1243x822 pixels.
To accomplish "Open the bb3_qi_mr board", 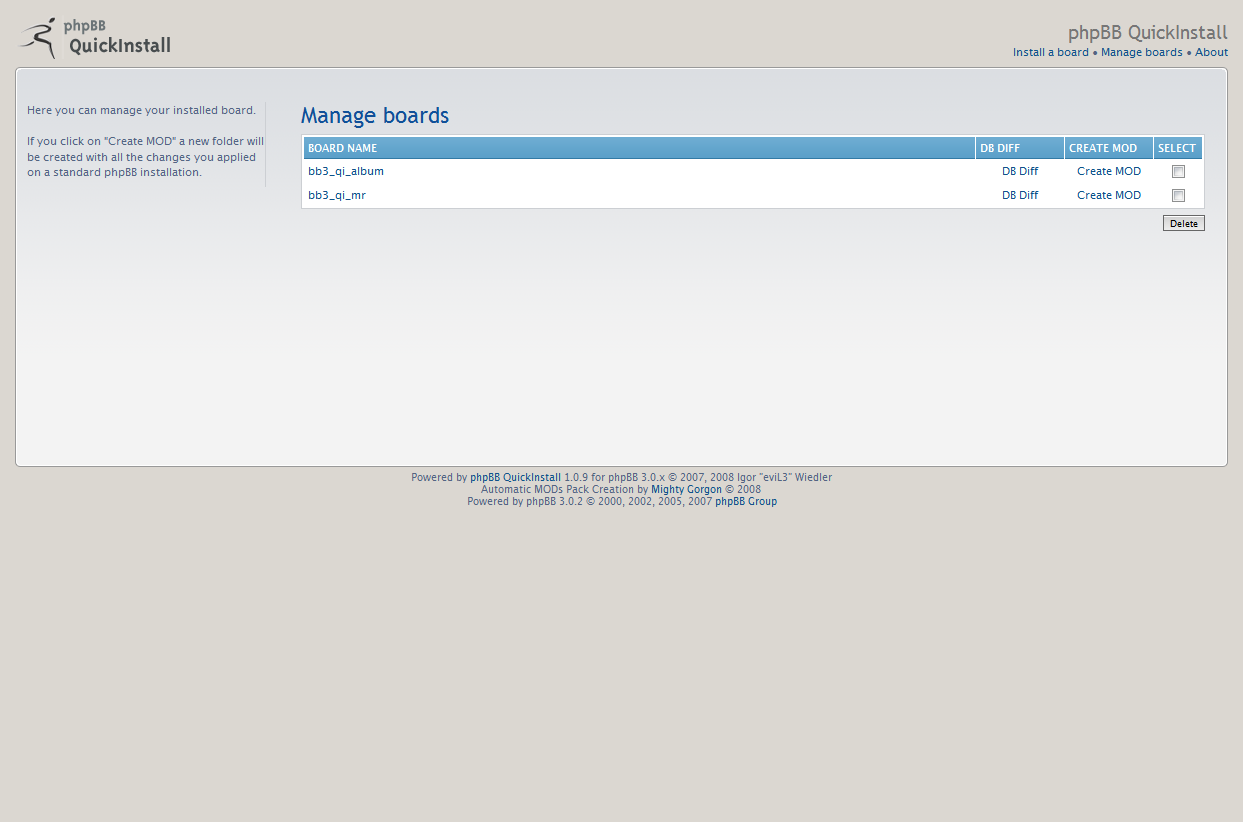I will click(337, 195).
